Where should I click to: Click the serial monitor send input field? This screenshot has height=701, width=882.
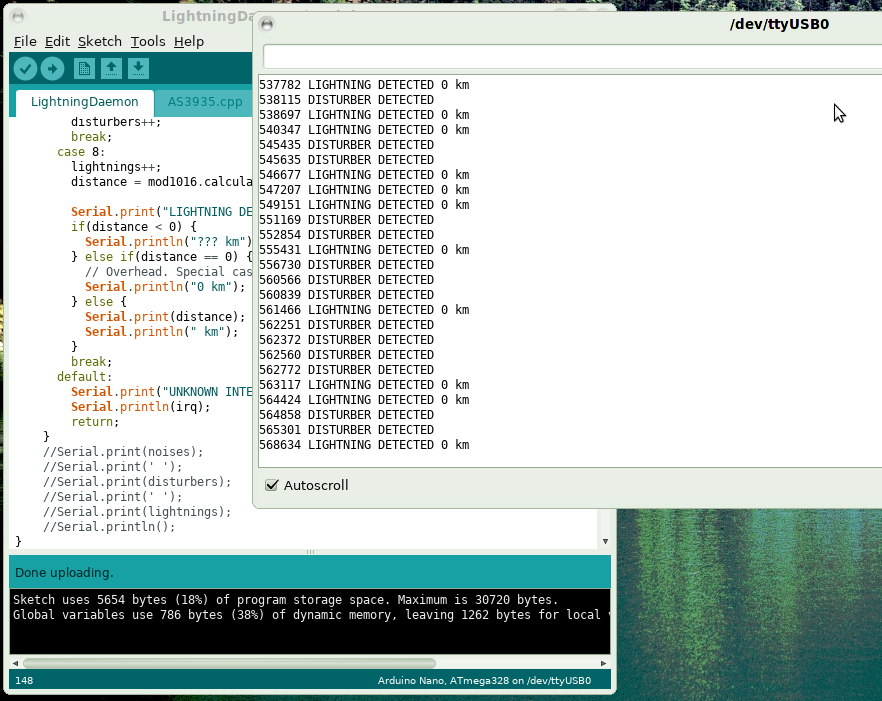[572, 57]
